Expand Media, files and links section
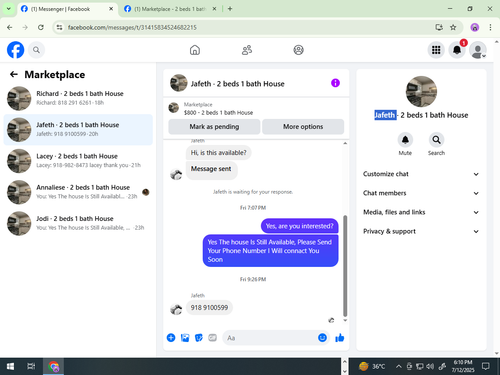 point(421,212)
